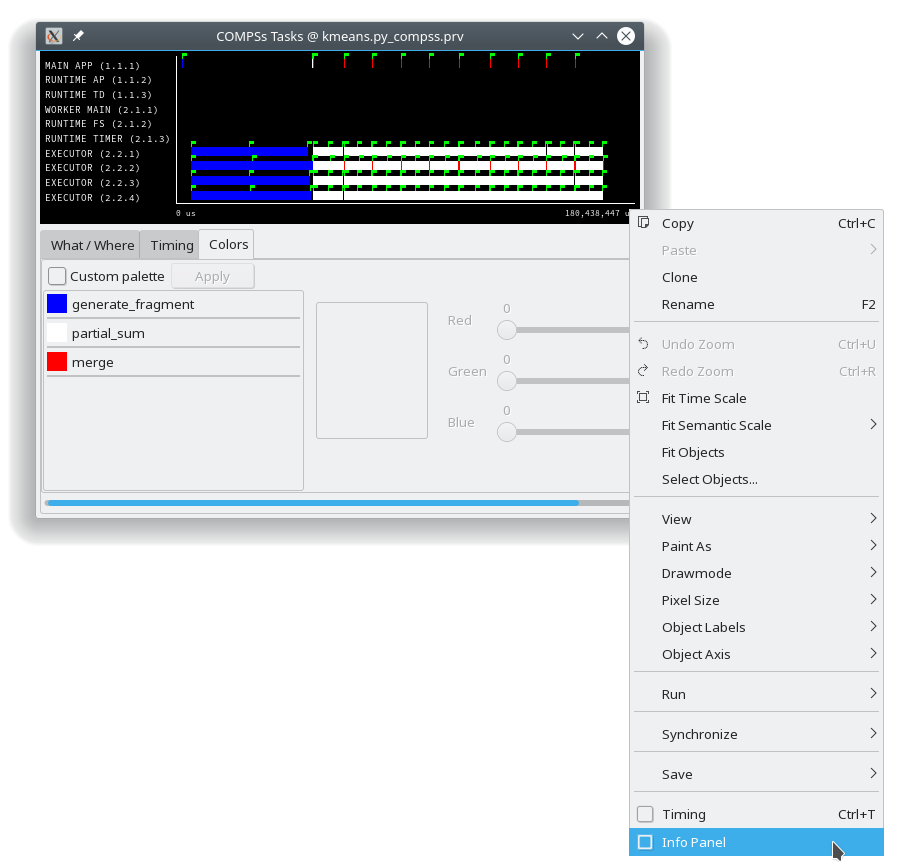Click the RUNTIME FS (2.1.2) row label
898x862 pixels.
click(x=99, y=124)
